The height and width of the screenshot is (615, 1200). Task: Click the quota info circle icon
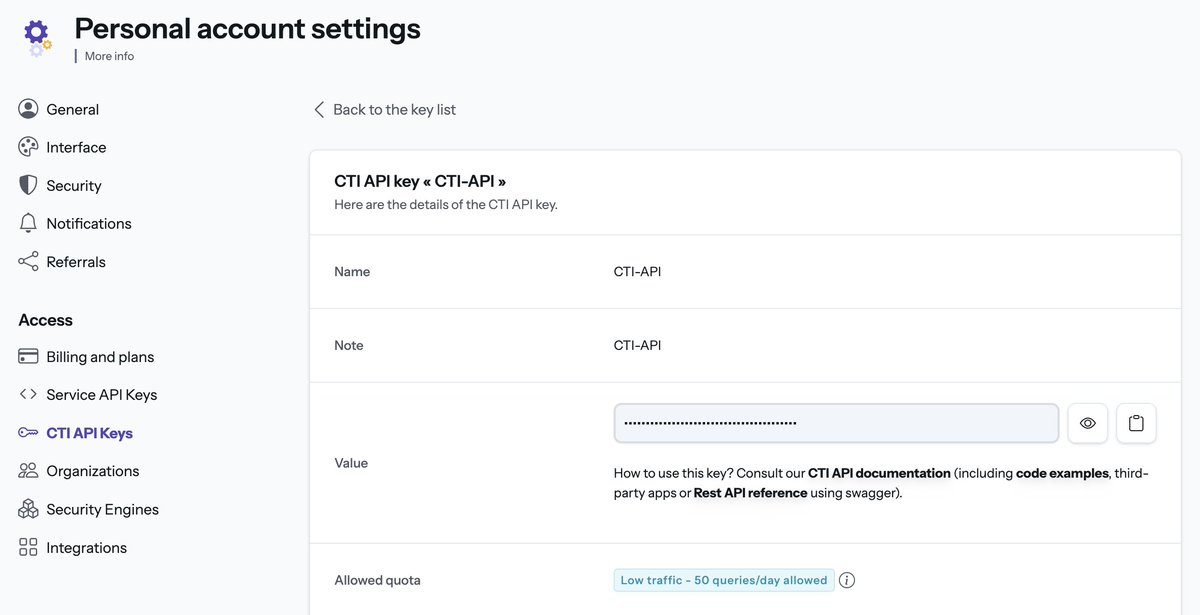point(847,580)
